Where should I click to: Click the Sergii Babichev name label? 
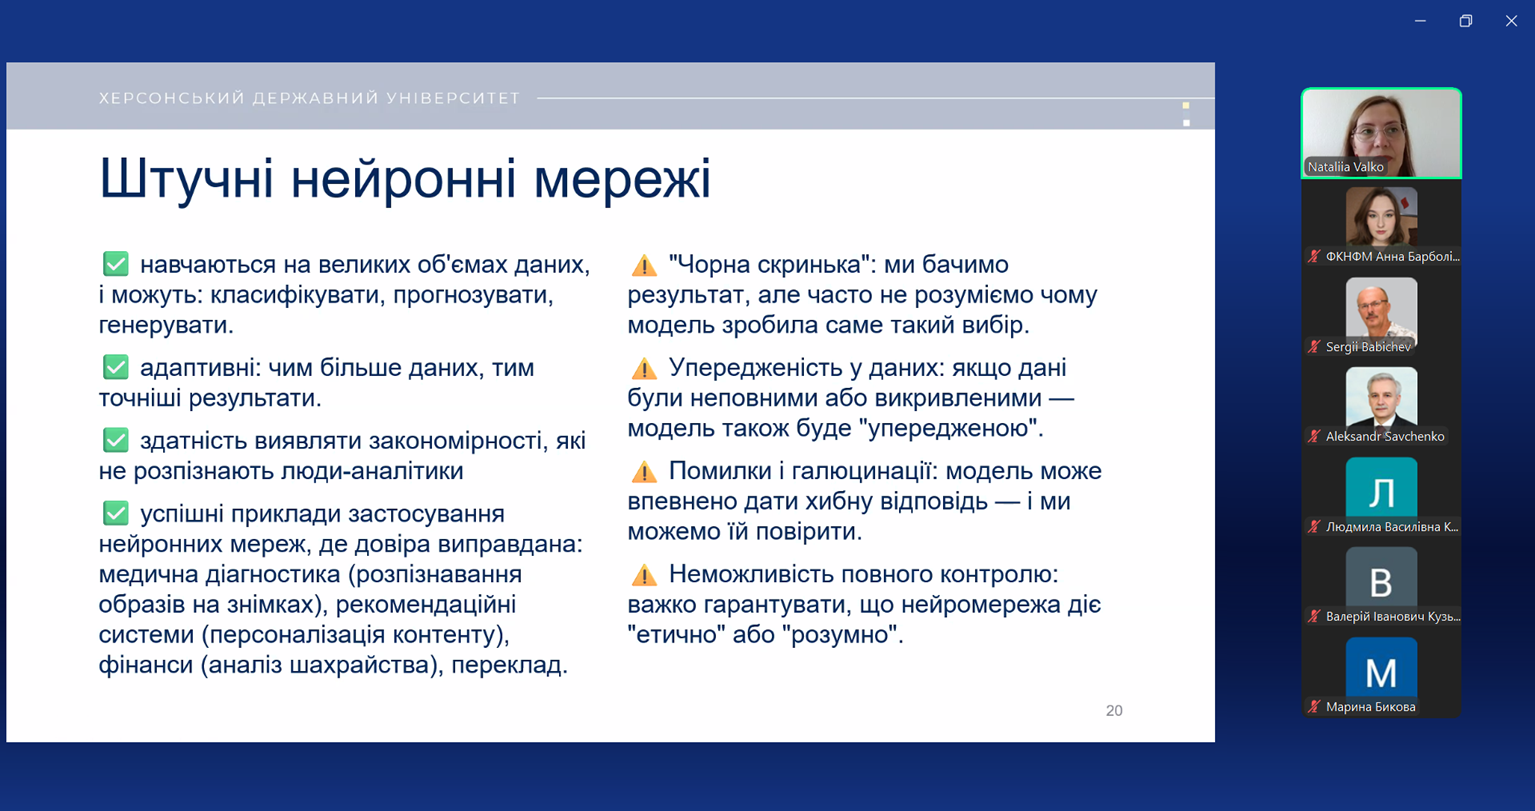(x=1368, y=347)
